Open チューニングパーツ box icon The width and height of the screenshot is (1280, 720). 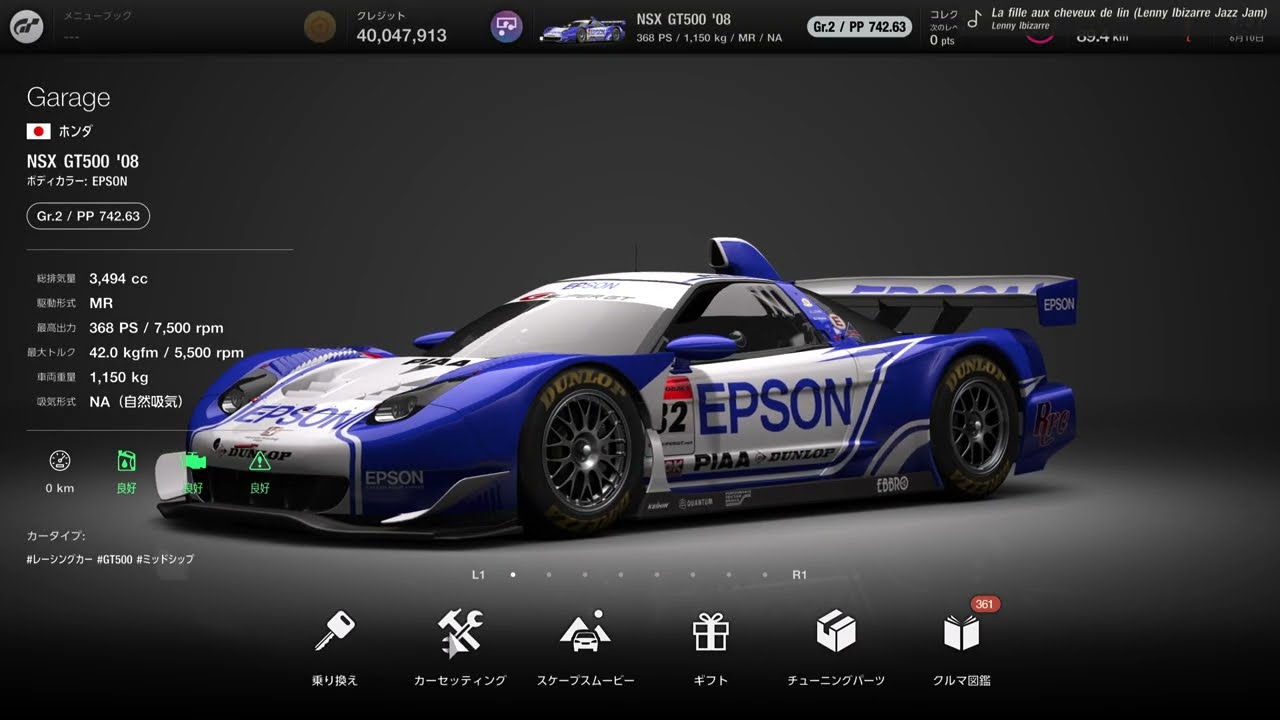point(836,632)
